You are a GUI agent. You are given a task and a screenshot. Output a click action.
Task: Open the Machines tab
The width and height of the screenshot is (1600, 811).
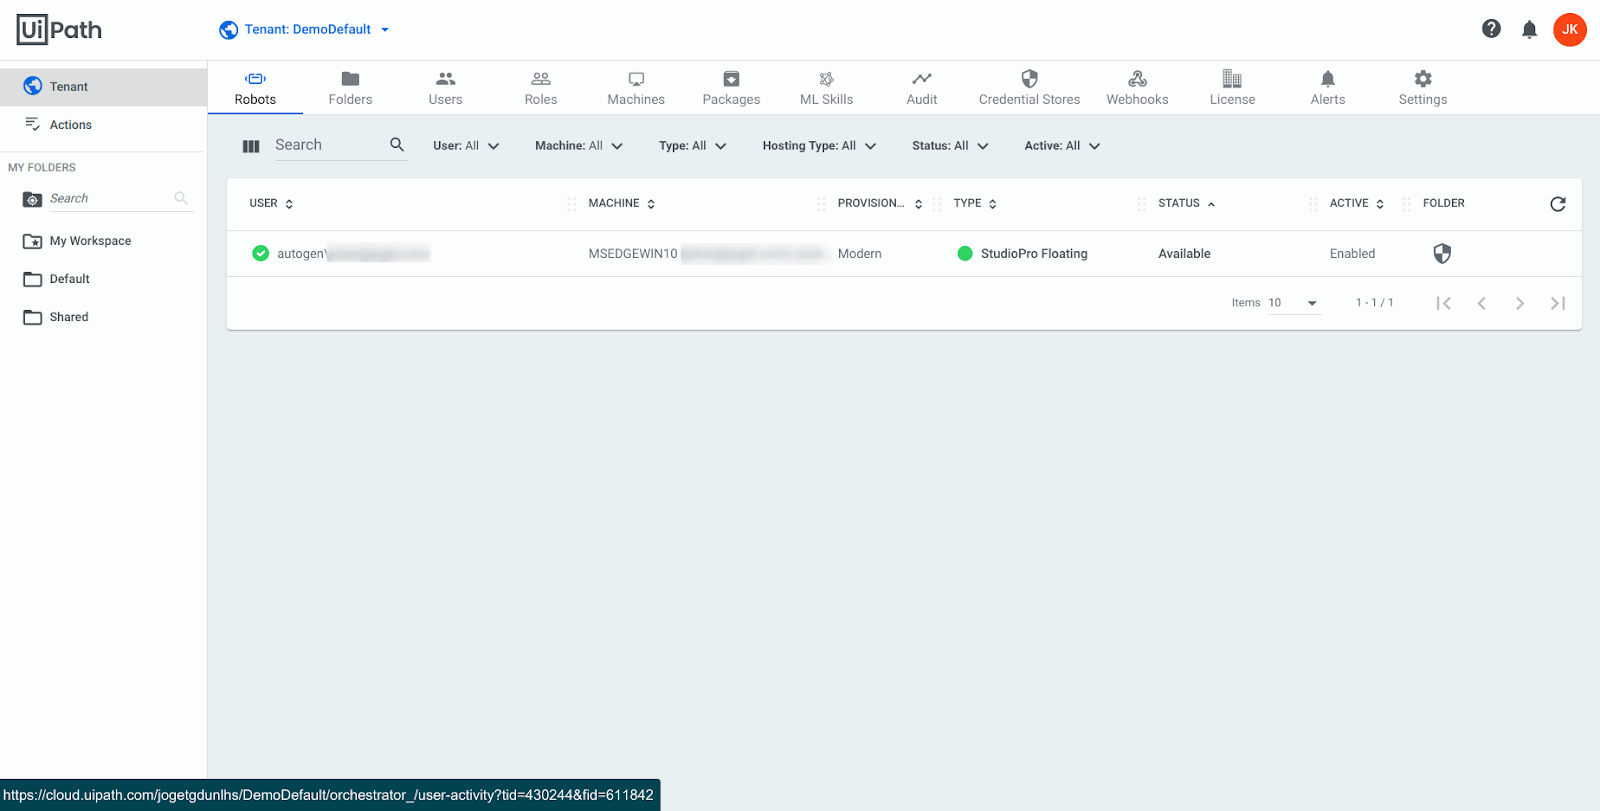636,88
